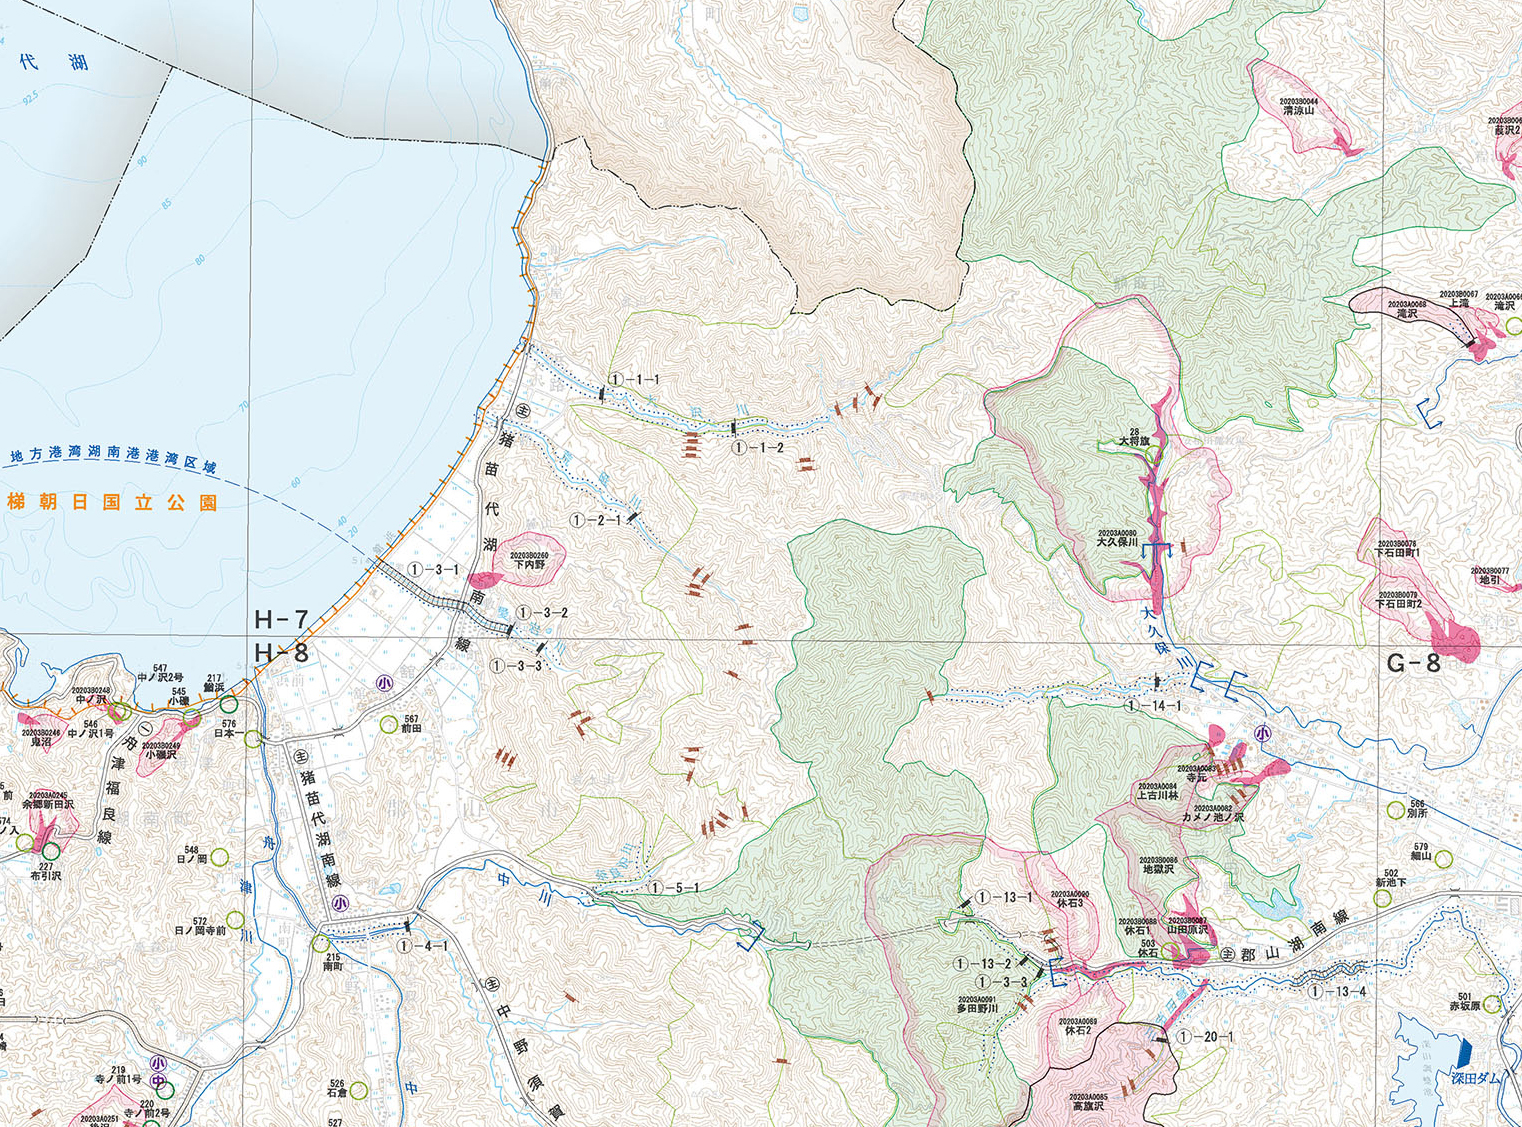The image size is (1522, 1127).
Task: Select the green circle marker at 579 細山
Action: click(x=1445, y=857)
